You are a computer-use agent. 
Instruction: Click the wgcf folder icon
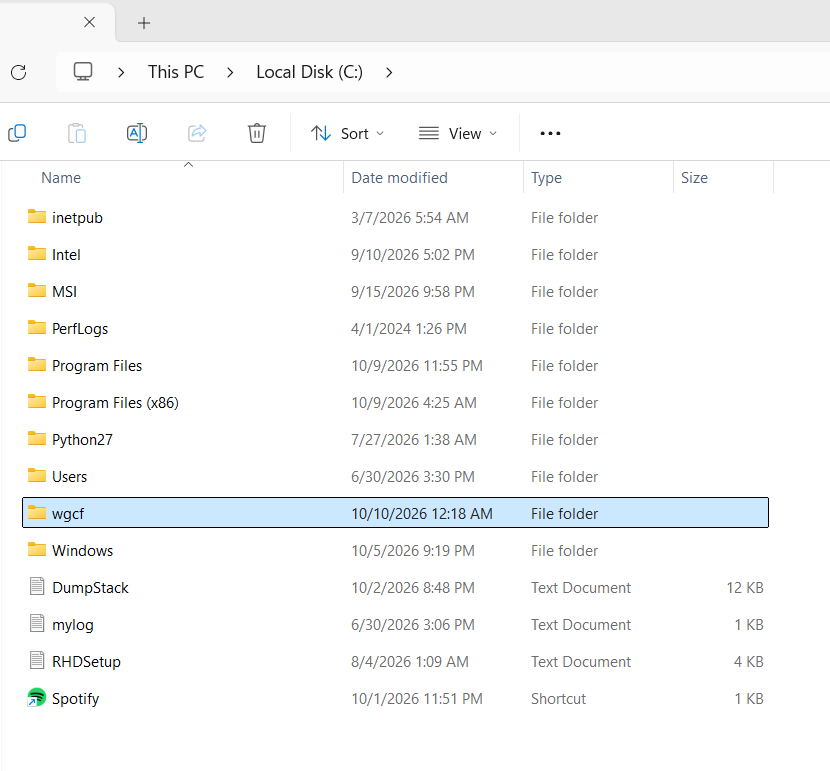(x=37, y=513)
